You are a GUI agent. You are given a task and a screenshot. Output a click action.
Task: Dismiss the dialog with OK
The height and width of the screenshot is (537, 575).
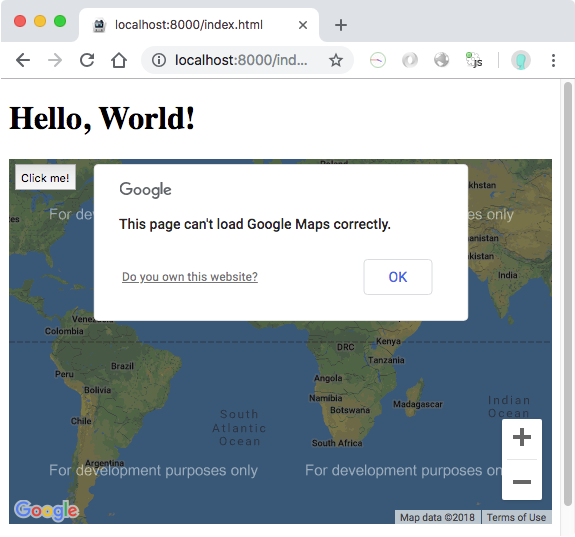click(x=398, y=277)
